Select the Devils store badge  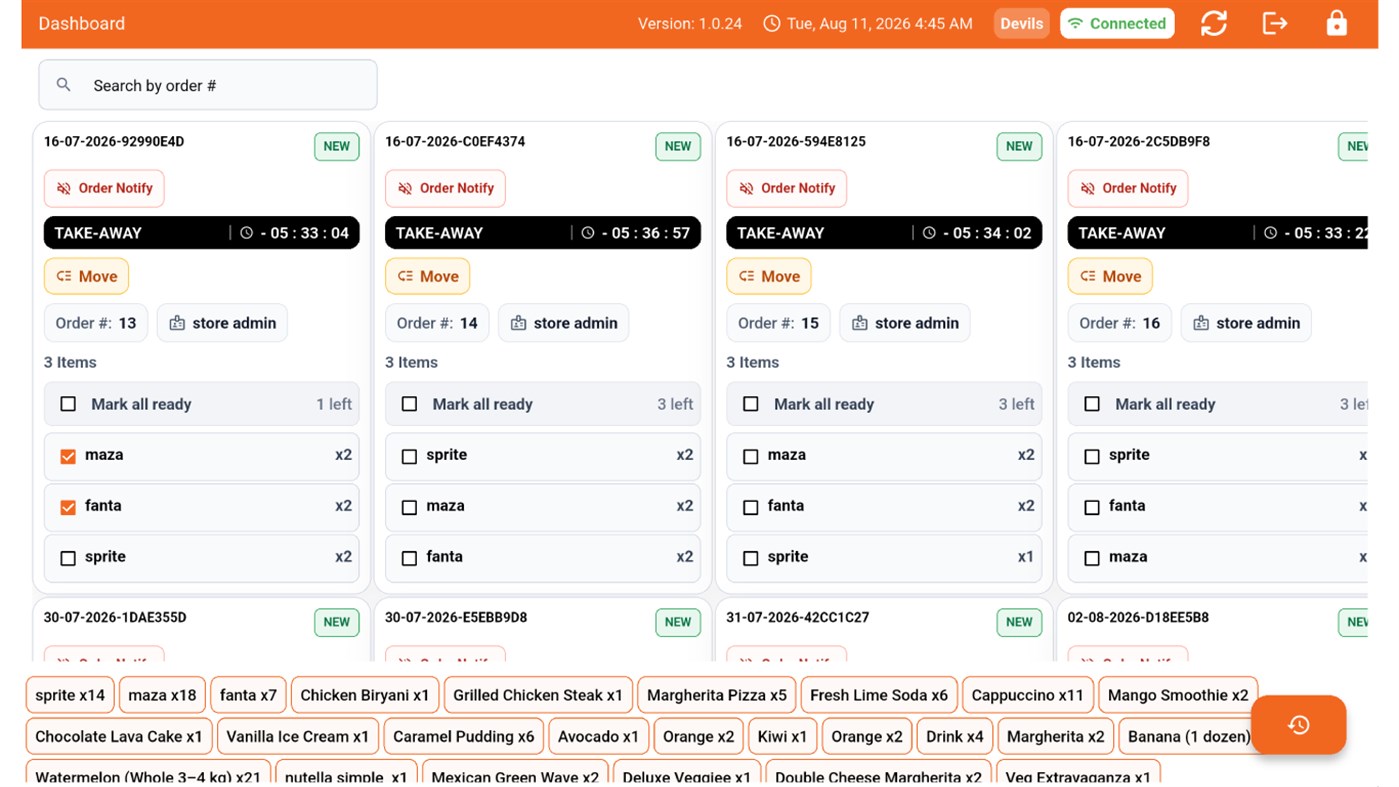pyautogui.click(x=1021, y=23)
